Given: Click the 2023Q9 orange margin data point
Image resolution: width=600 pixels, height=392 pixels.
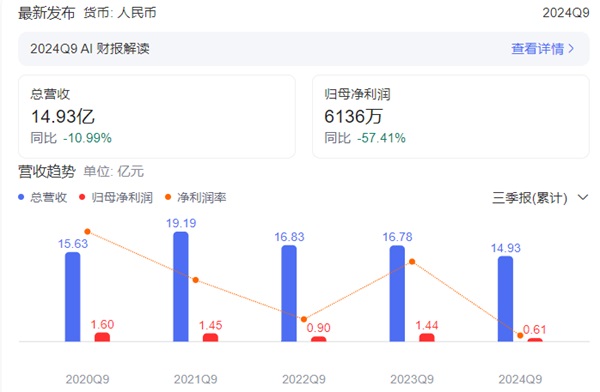Looking at the screenshot, I should point(412,262).
